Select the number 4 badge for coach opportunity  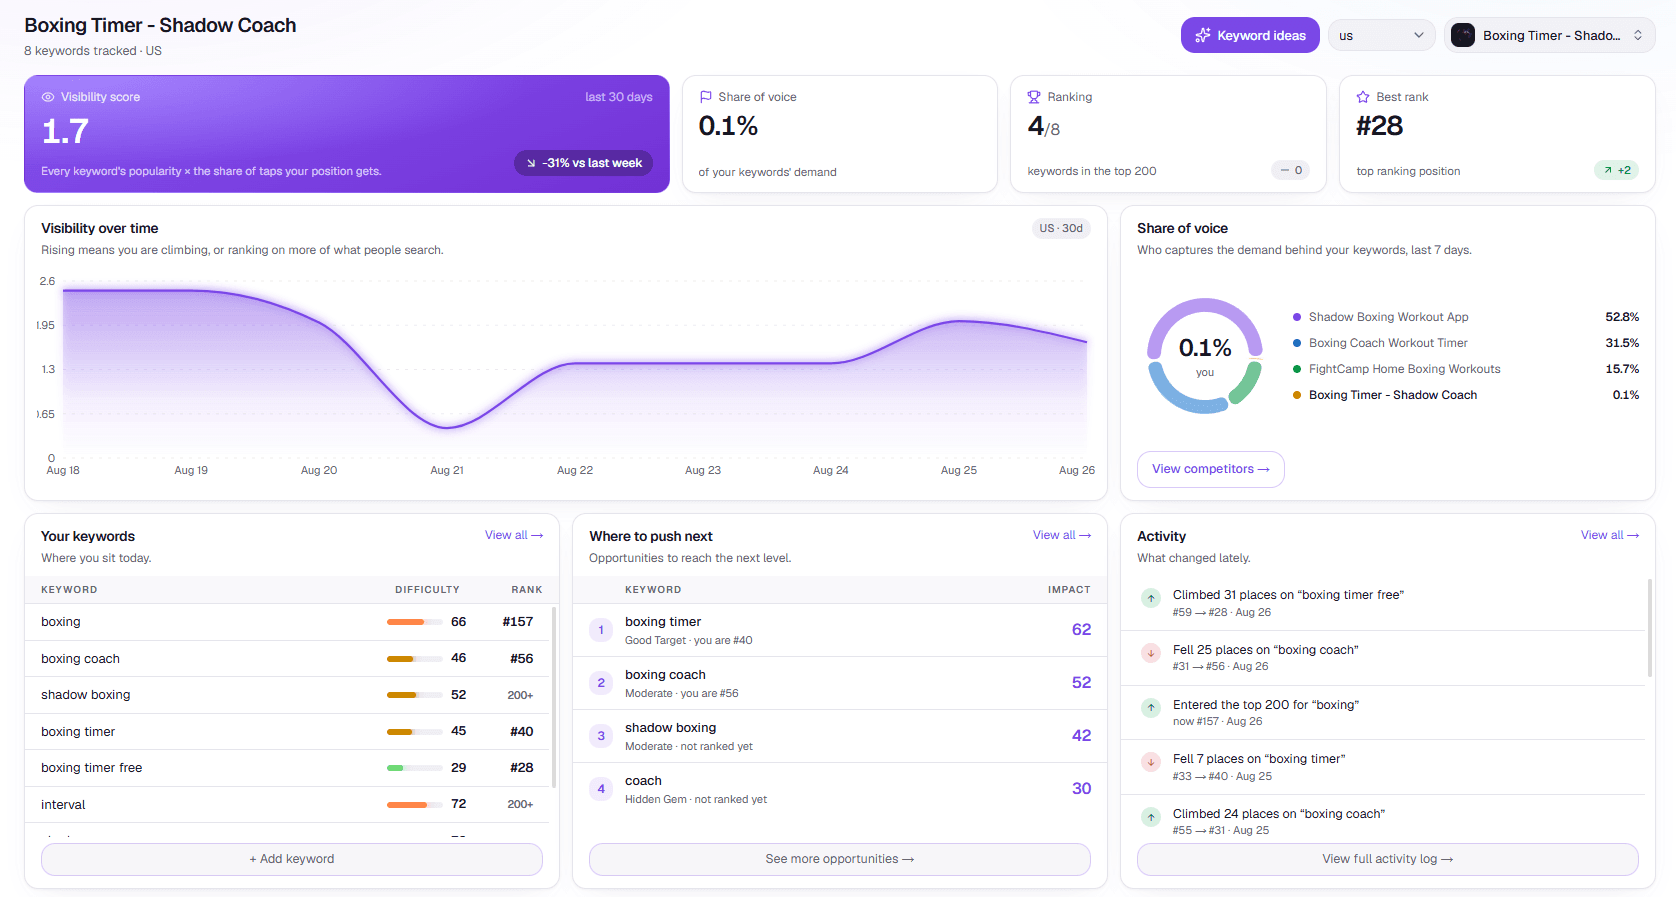(601, 789)
